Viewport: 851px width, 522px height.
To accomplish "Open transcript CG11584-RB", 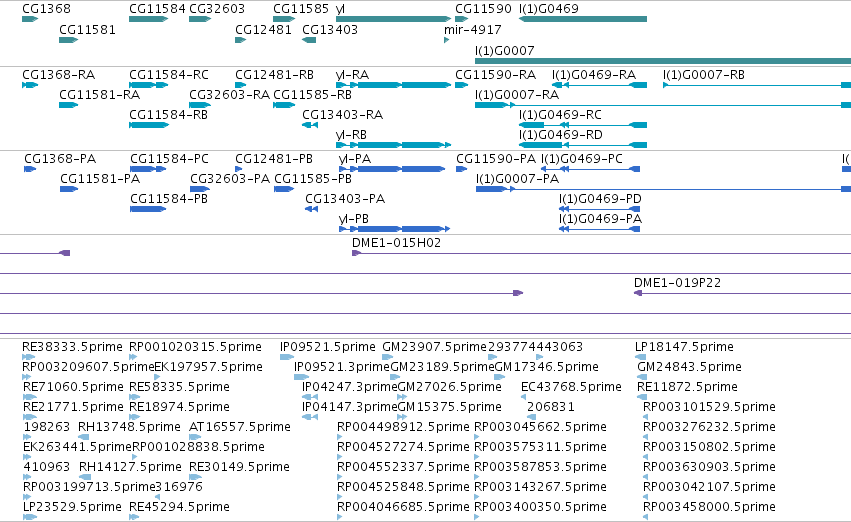I will tap(149, 125).
